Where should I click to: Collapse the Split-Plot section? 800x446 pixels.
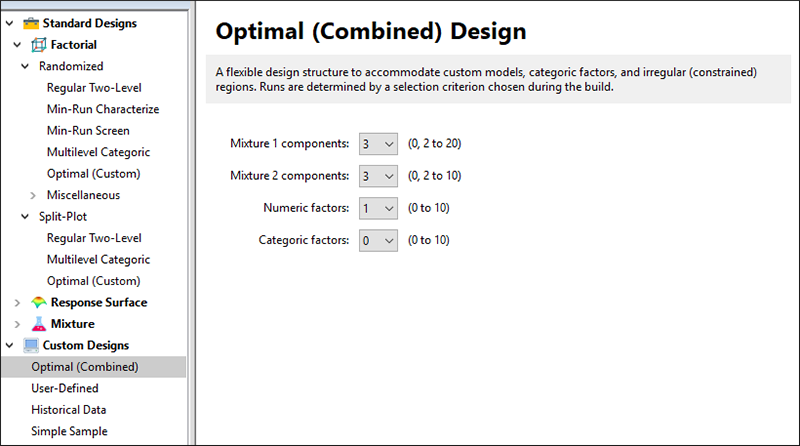[25, 217]
